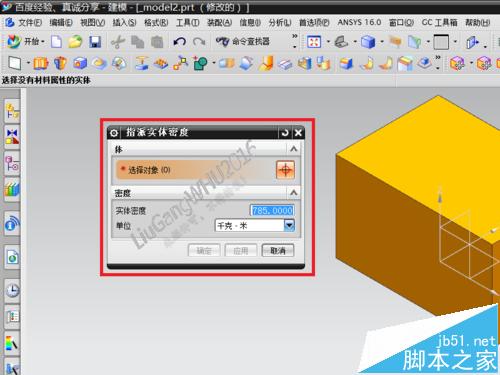Open the Assembly Navigator sidebar tab
The image size is (500, 375).
[x=12, y=111]
